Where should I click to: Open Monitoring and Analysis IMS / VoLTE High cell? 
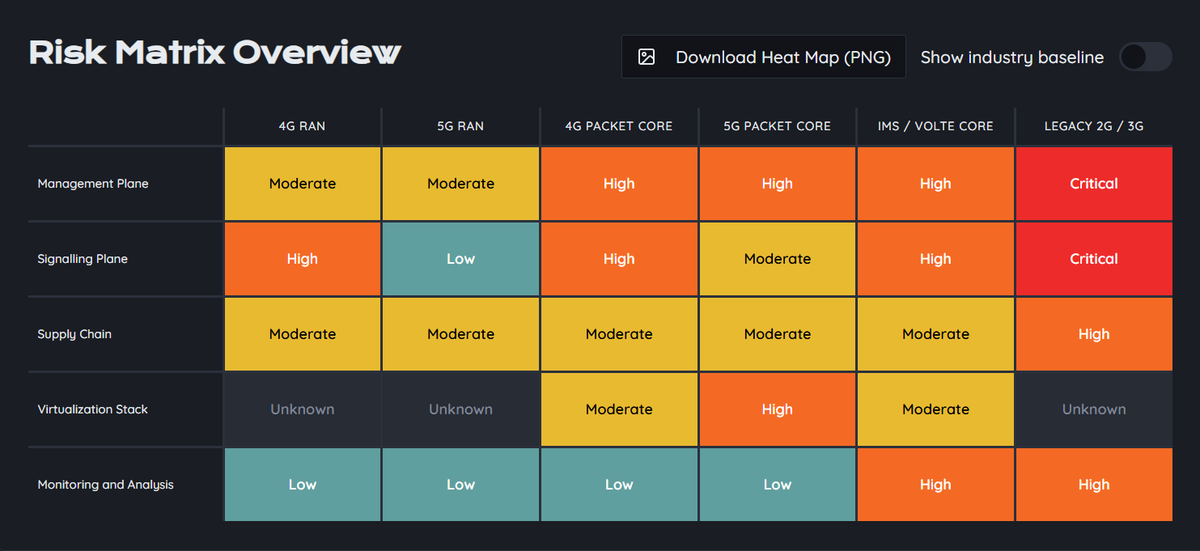click(x=935, y=485)
